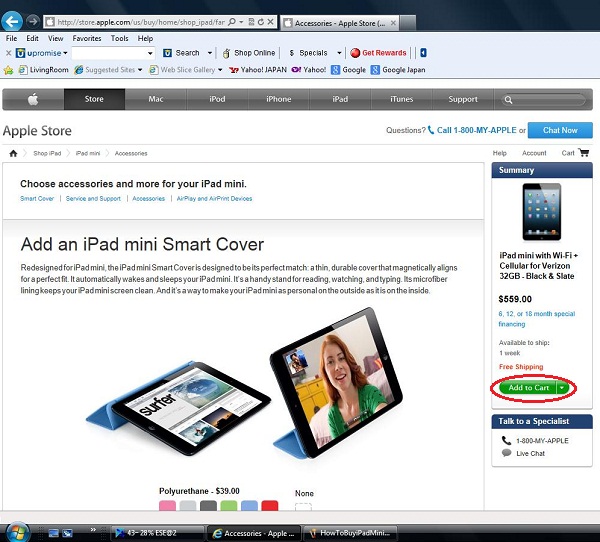Open Favorites with the star icon
Image resolution: width=600 pixels, height=542 pixels.
tap(8, 70)
